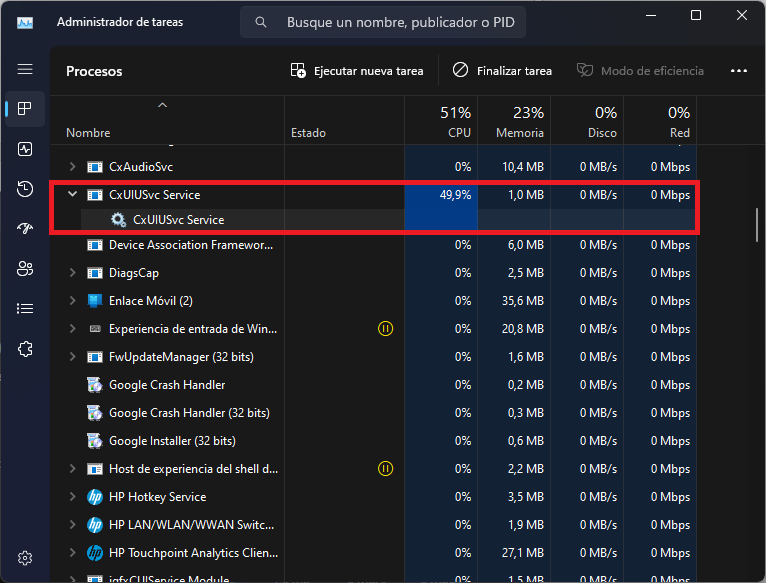This screenshot has width=766, height=583.
Task: Click the 49,9% CPU value cell
Action: pyautogui.click(x=441, y=195)
